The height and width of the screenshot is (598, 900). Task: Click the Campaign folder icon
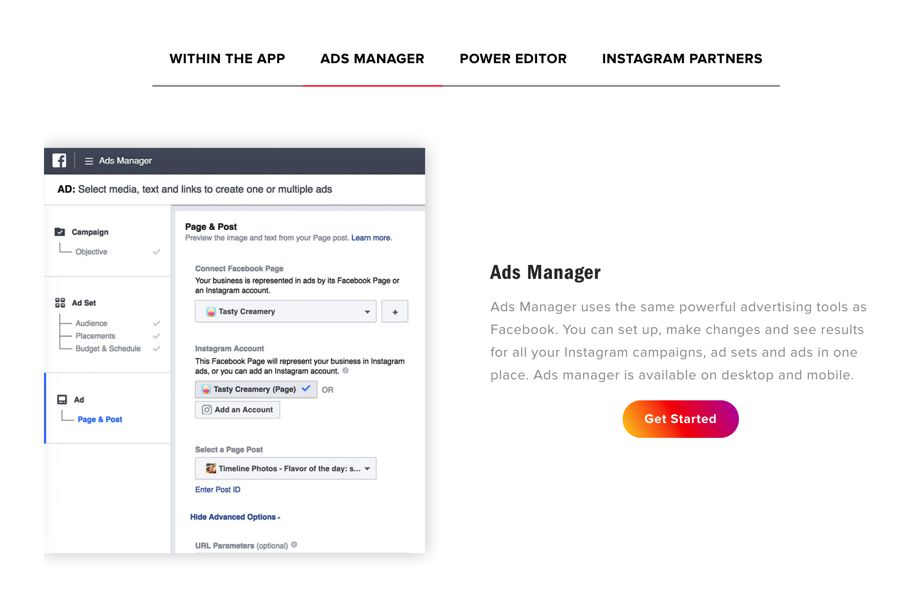point(60,232)
